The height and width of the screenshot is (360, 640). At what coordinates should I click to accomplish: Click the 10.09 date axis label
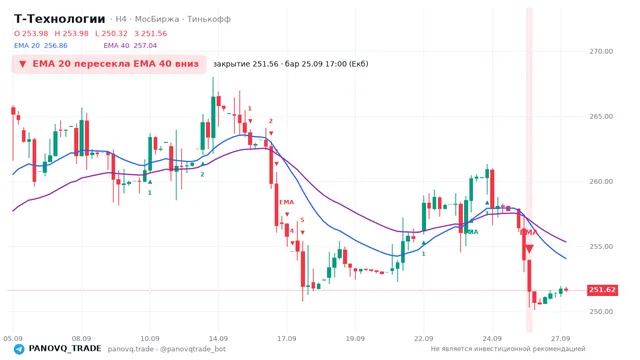pos(150,338)
